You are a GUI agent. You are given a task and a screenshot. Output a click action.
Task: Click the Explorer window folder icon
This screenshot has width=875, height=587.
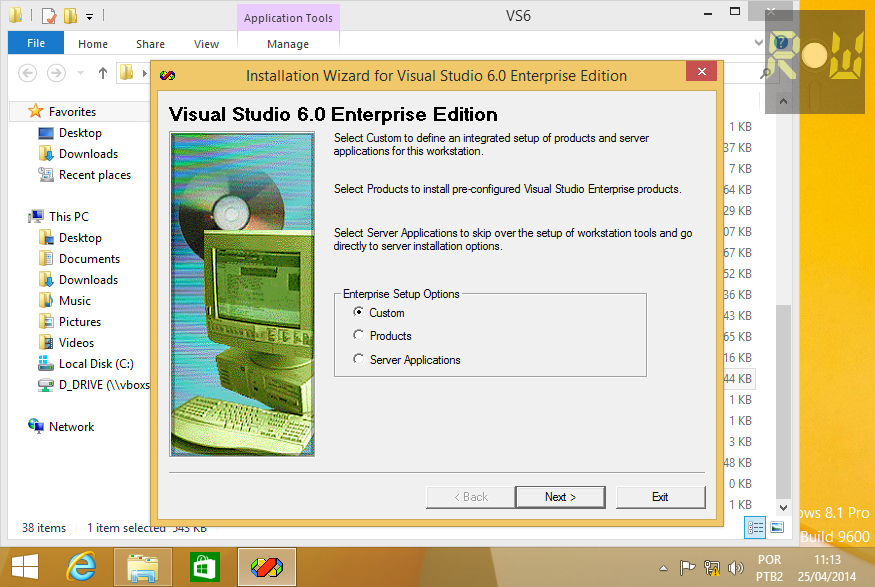(x=16, y=15)
